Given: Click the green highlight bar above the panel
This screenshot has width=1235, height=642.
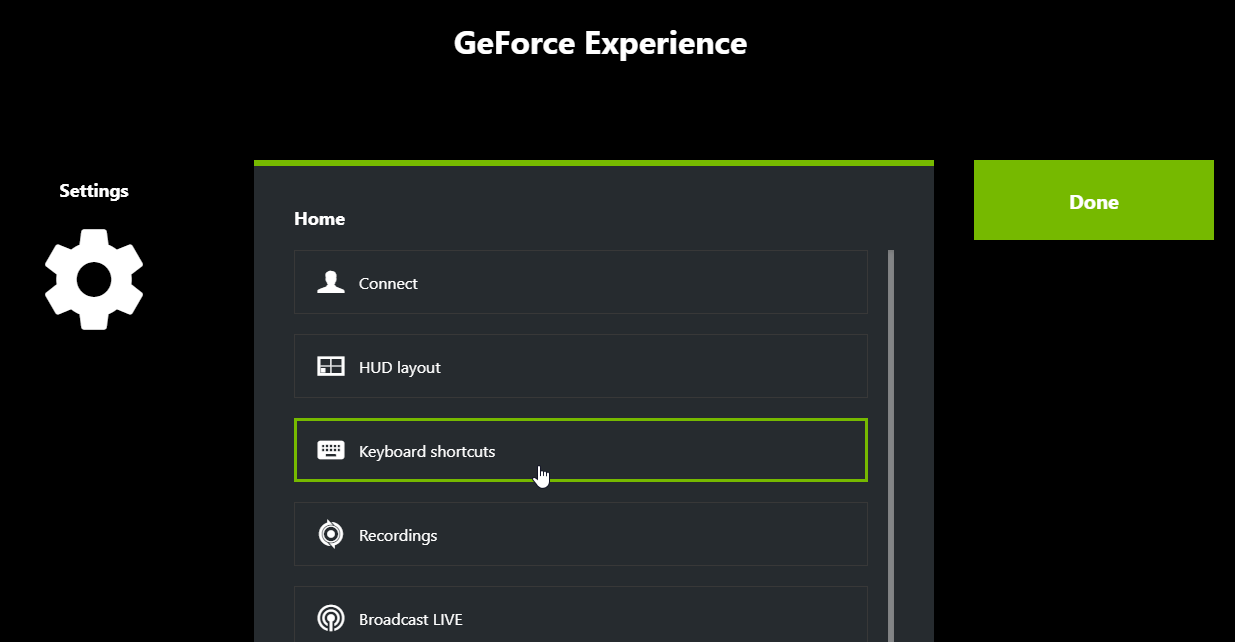Looking at the screenshot, I should (x=594, y=161).
